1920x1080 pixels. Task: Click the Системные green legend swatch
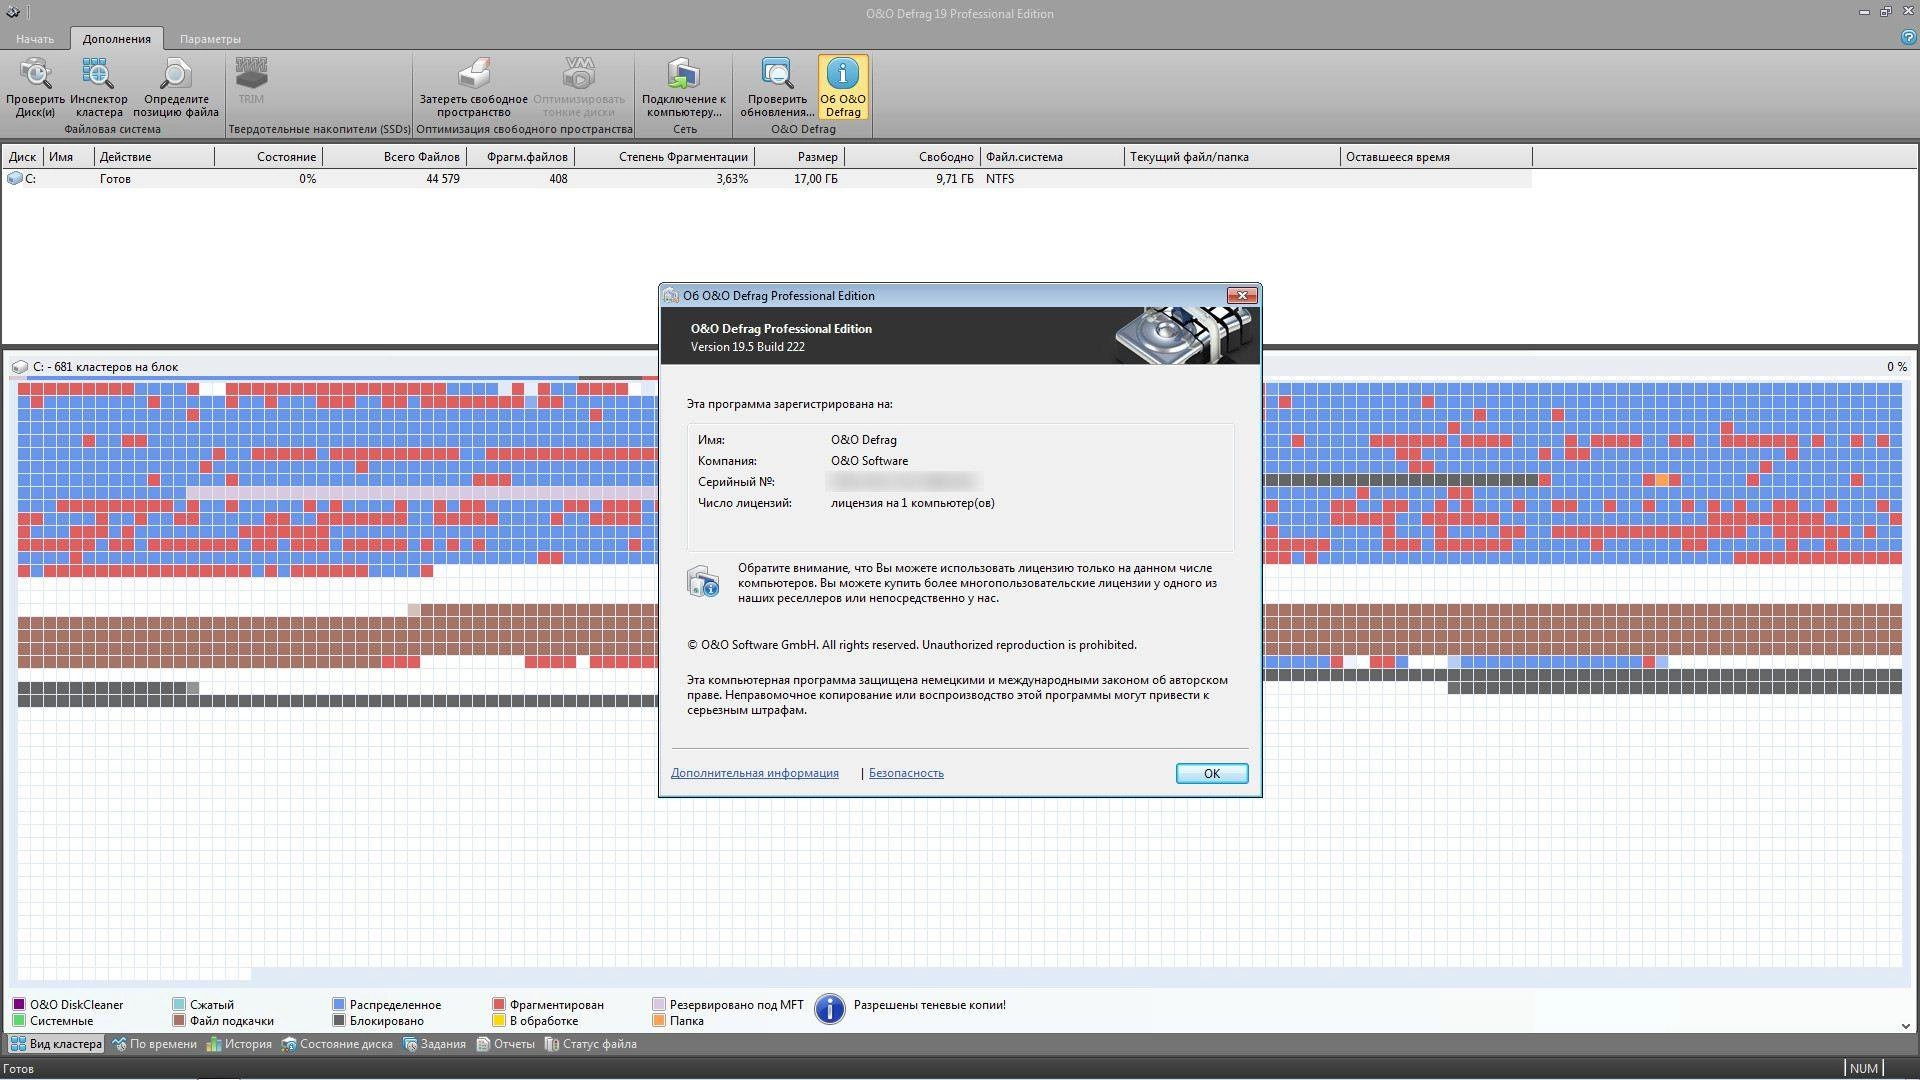point(19,1021)
